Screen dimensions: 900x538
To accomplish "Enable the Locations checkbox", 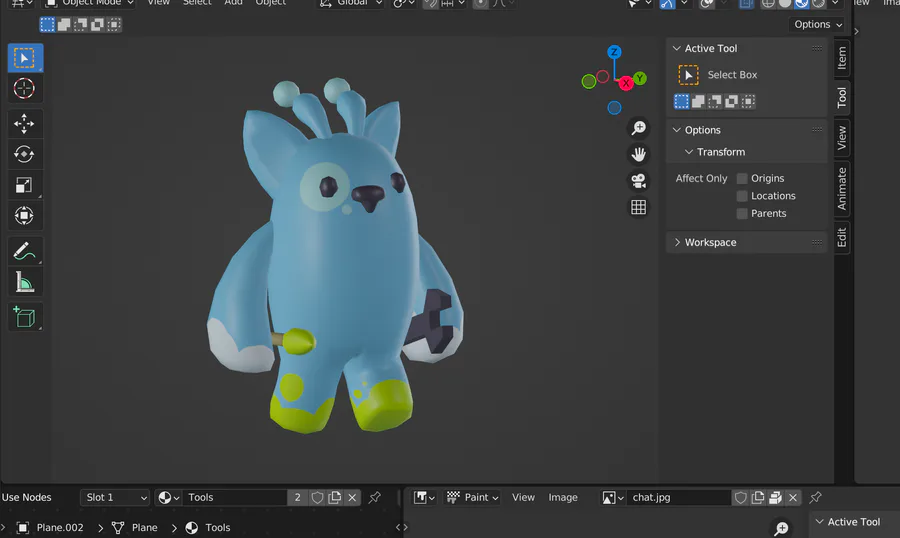I will click(x=742, y=196).
